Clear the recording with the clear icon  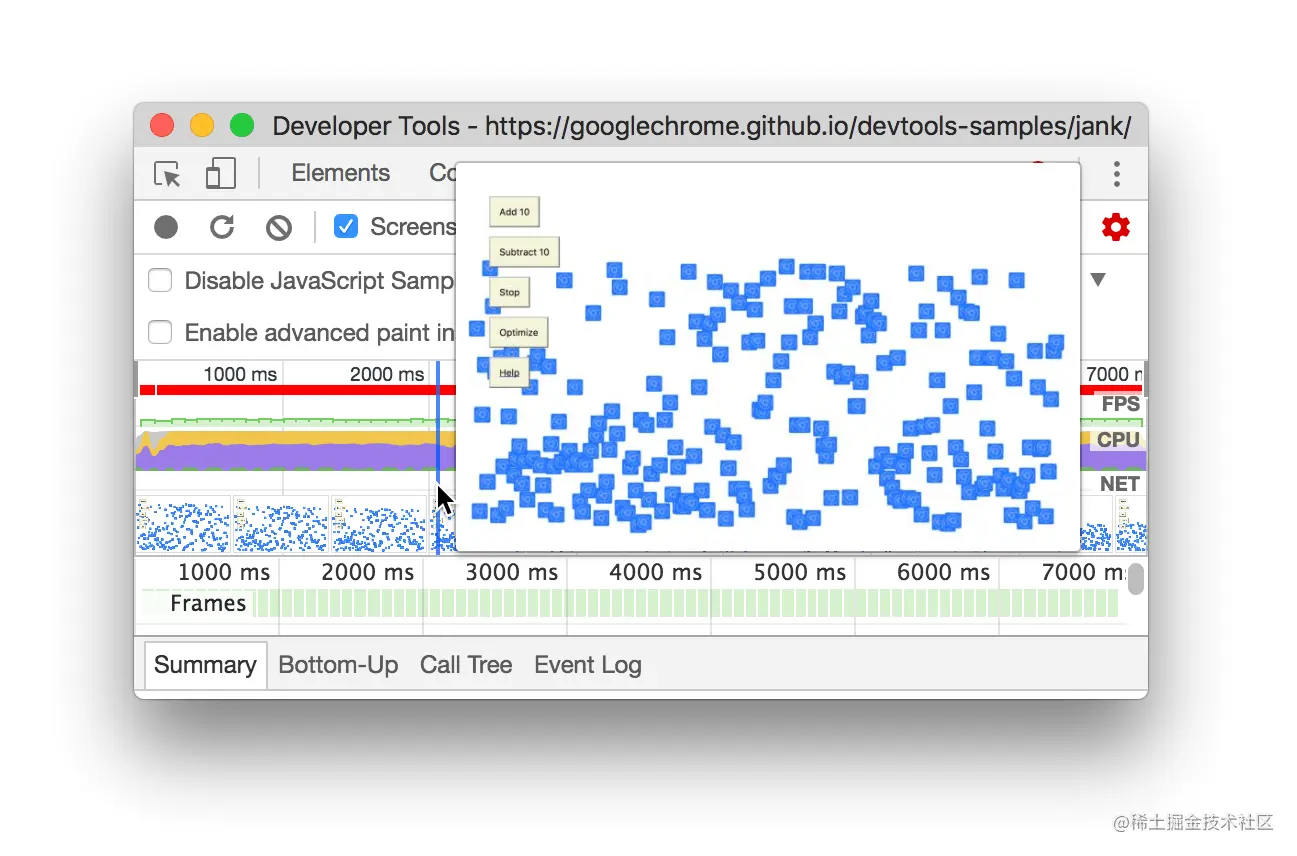coord(279,228)
